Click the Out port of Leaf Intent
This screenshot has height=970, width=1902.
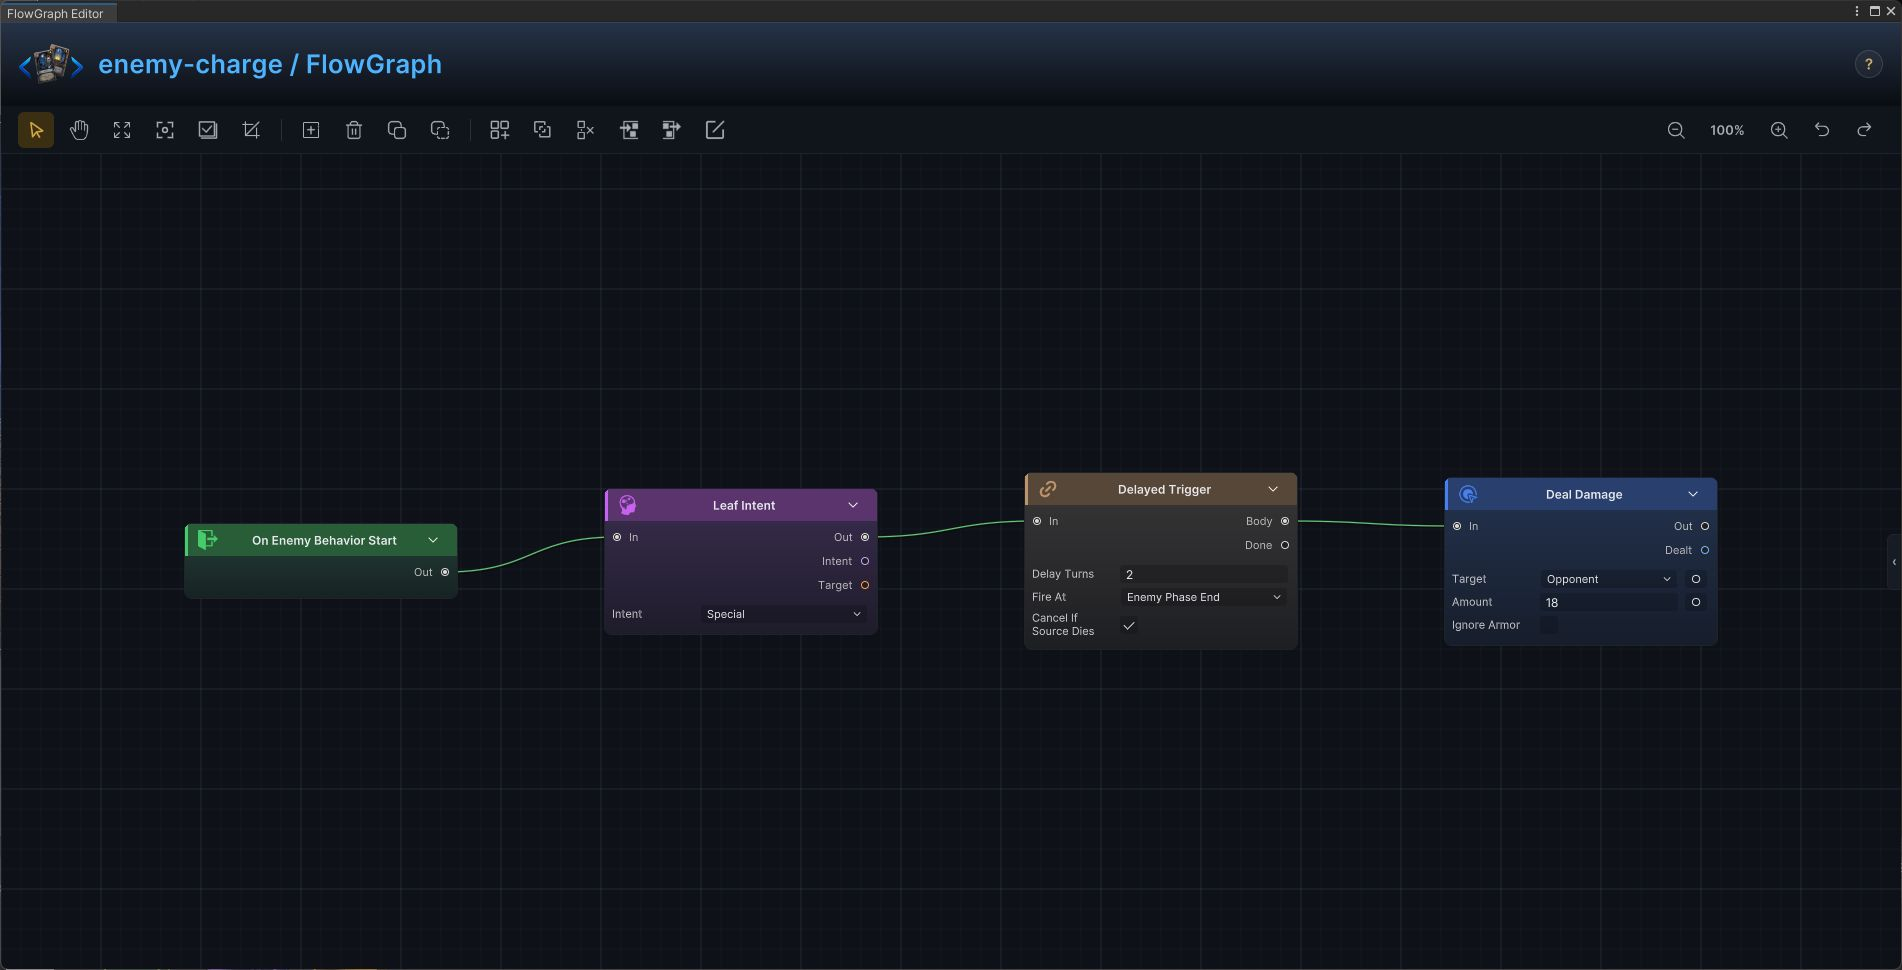[865, 537]
